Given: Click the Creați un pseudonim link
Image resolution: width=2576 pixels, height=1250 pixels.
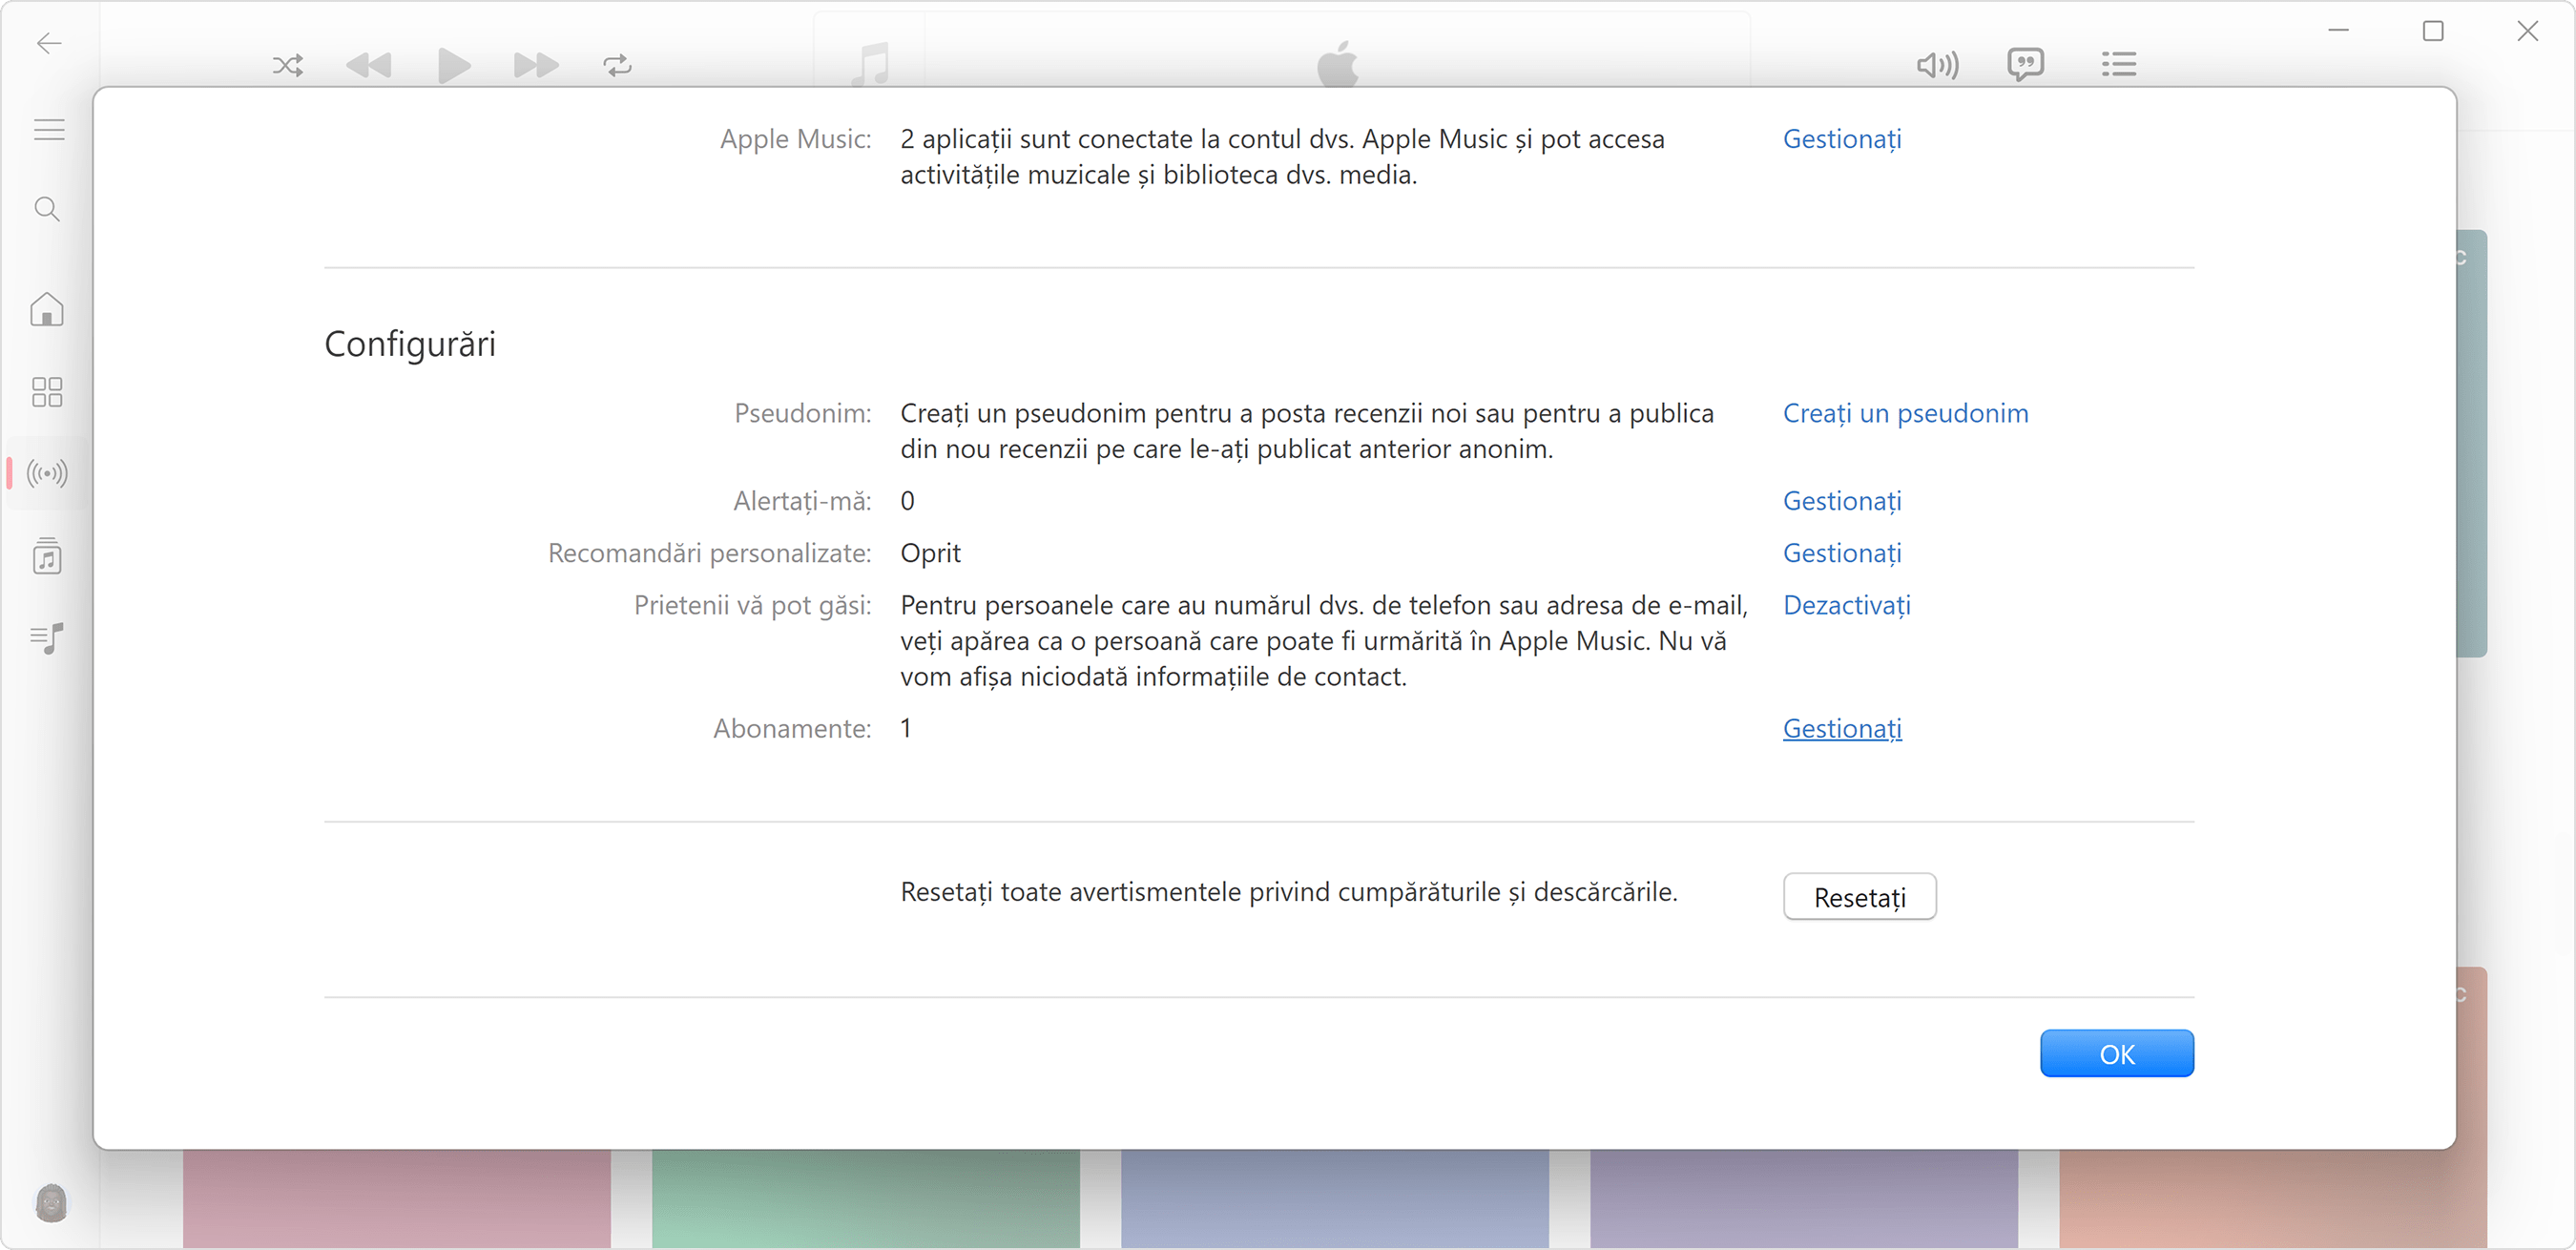Looking at the screenshot, I should click(1905, 413).
